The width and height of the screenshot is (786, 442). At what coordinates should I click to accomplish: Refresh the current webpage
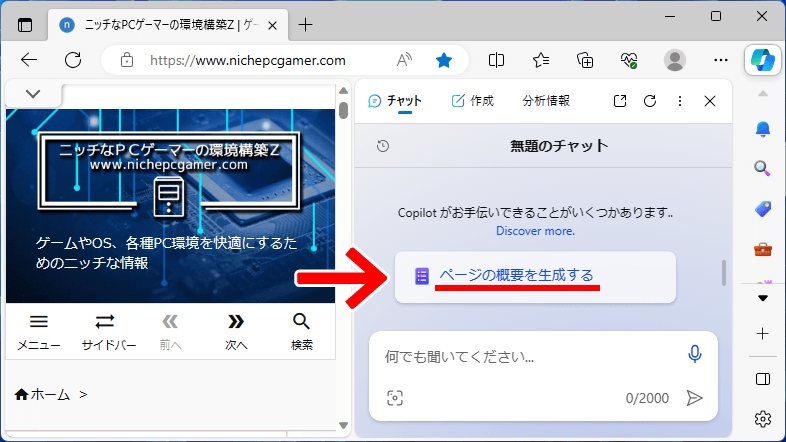[73, 60]
